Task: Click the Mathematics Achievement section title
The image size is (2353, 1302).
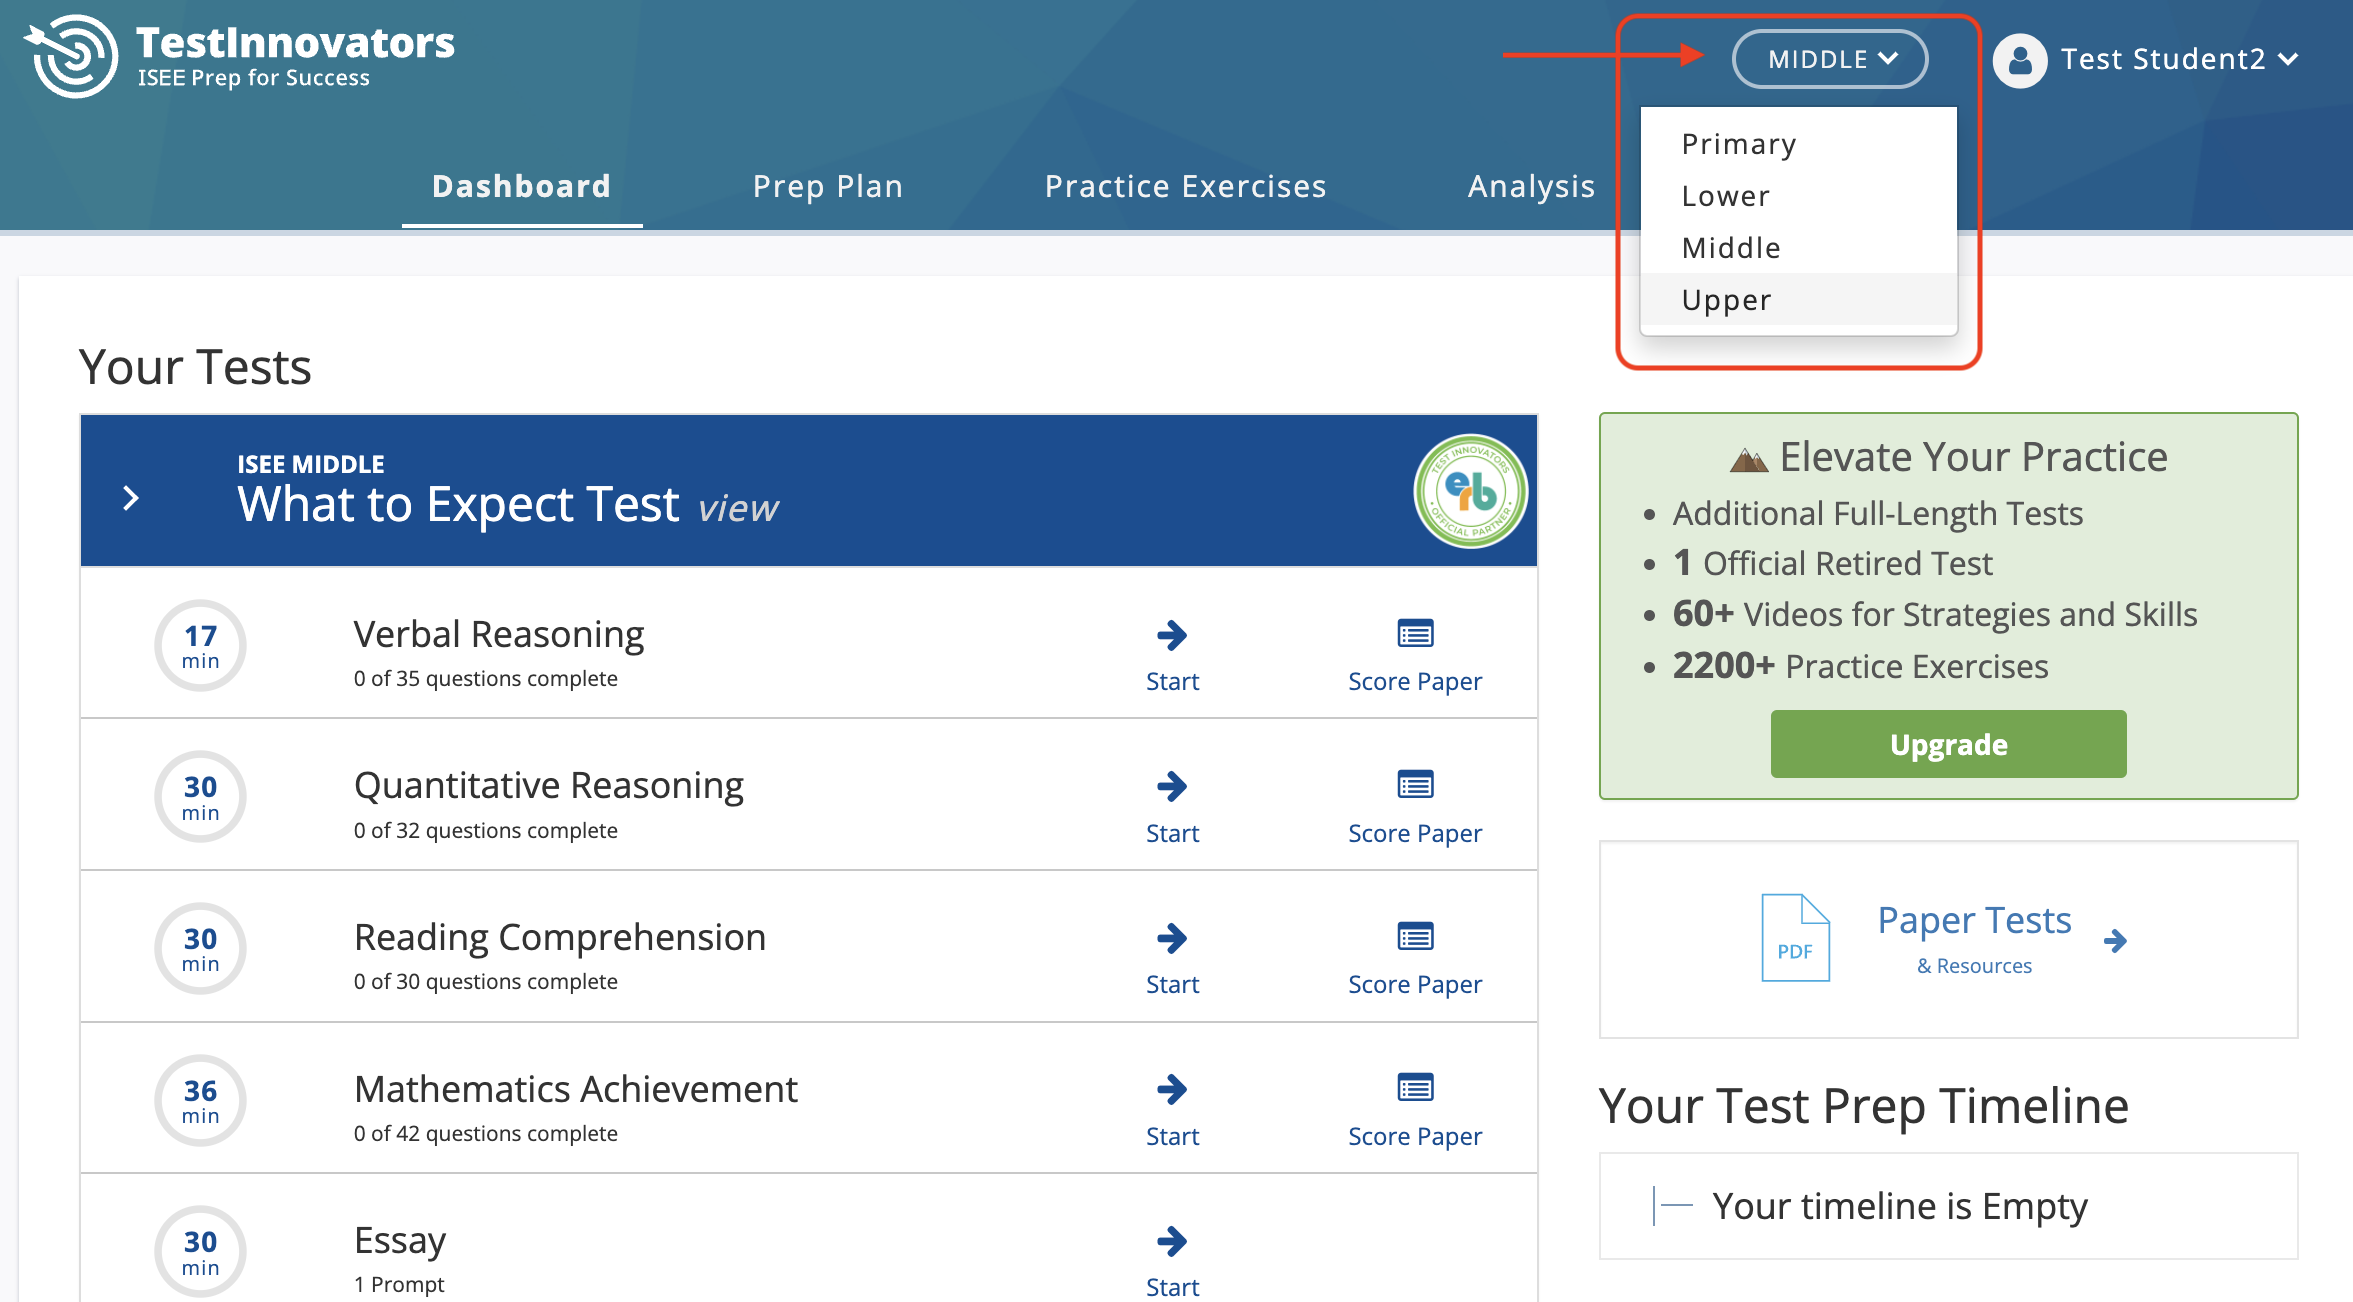Action: click(x=576, y=1089)
